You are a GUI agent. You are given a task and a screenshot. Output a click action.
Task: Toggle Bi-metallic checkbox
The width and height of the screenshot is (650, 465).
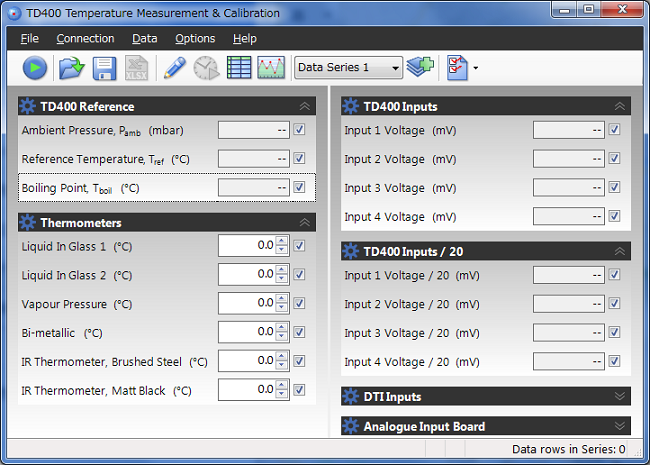pyautogui.click(x=299, y=332)
